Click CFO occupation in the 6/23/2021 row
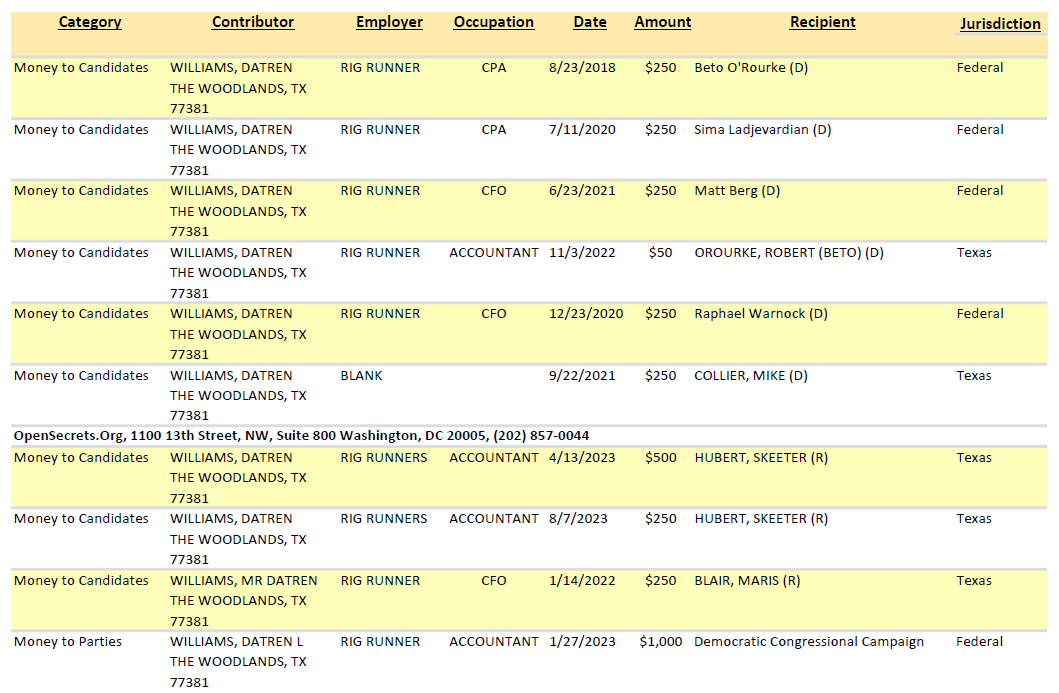 [x=494, y=191]
